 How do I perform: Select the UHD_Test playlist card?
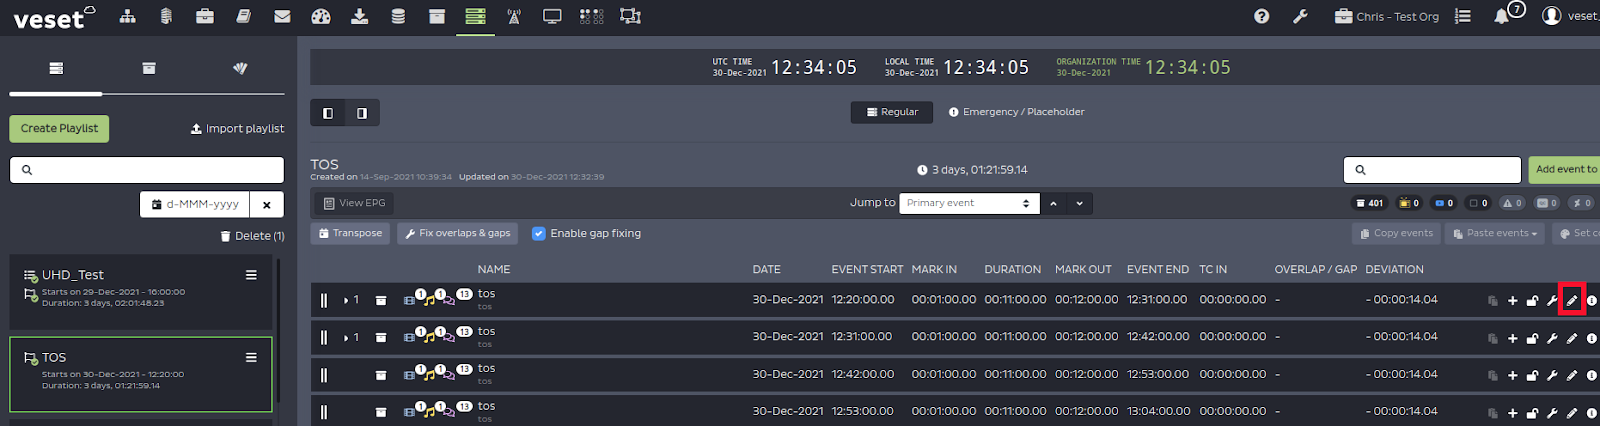point(141,292)
